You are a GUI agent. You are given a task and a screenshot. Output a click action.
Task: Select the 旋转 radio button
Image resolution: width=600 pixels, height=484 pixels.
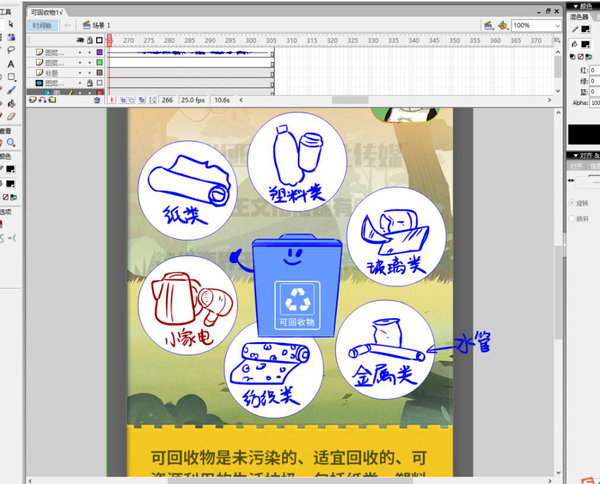[x=572, y=203]
